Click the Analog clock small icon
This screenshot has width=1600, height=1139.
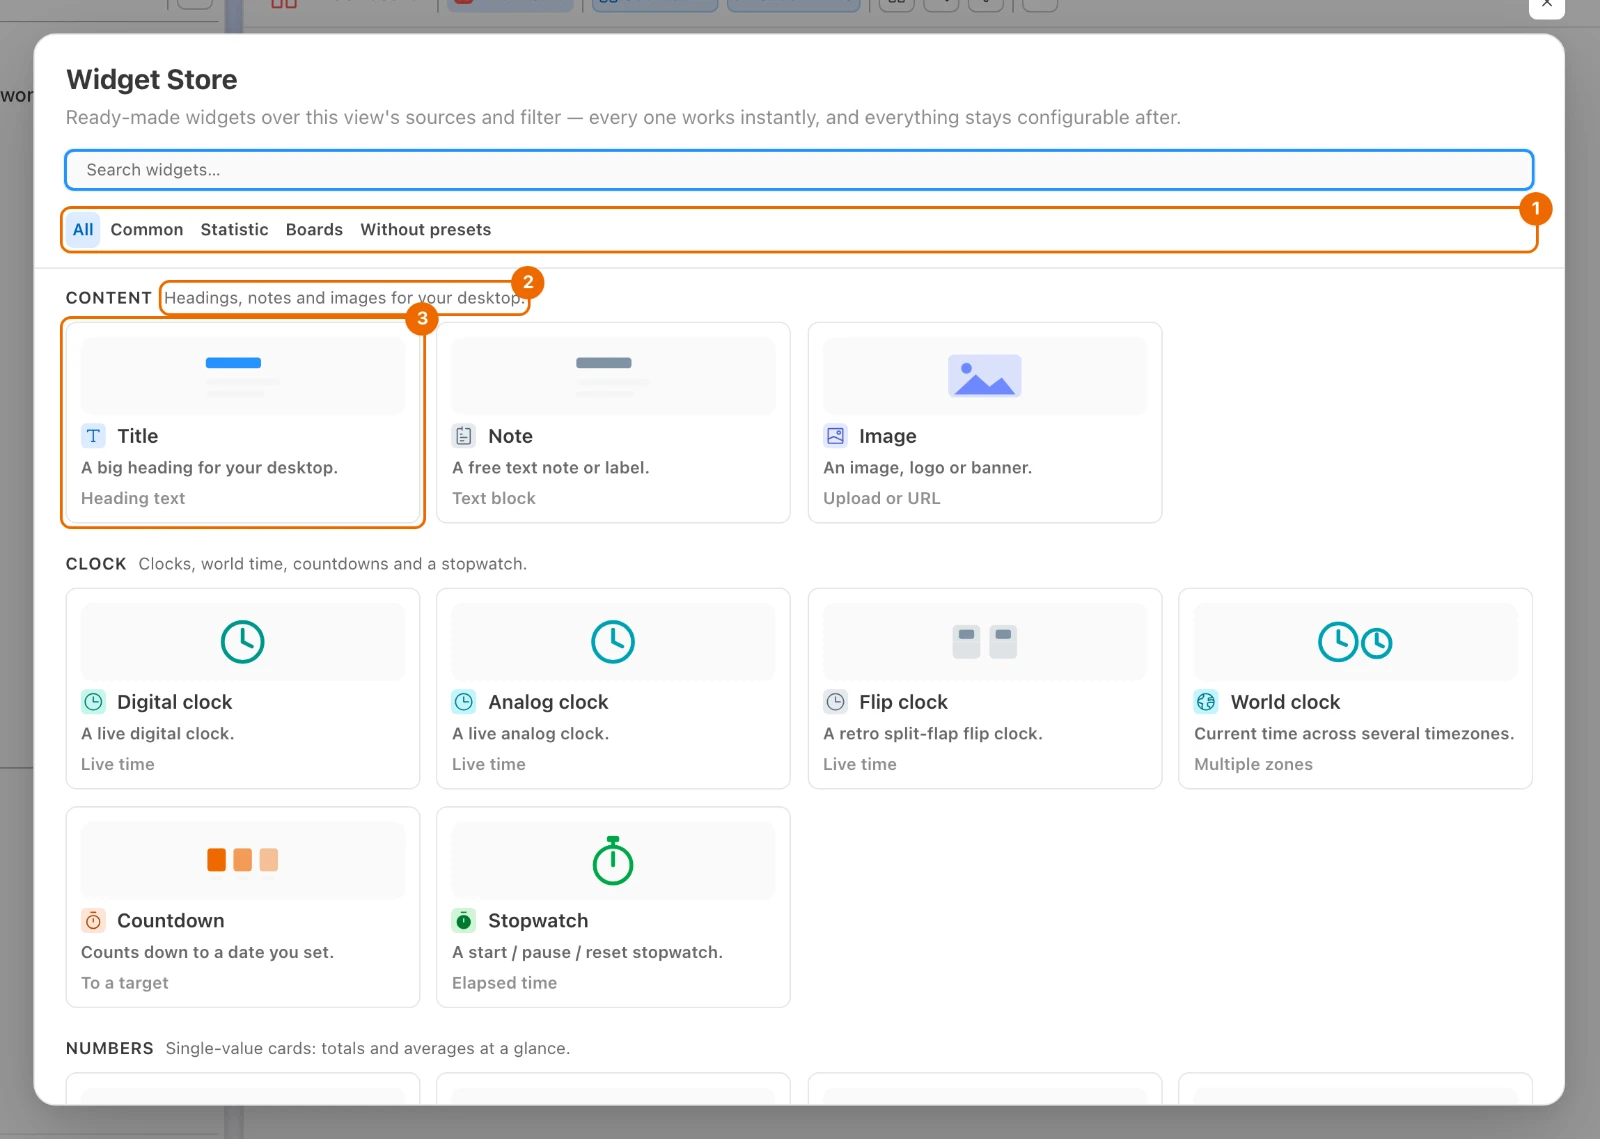(464, 702)
